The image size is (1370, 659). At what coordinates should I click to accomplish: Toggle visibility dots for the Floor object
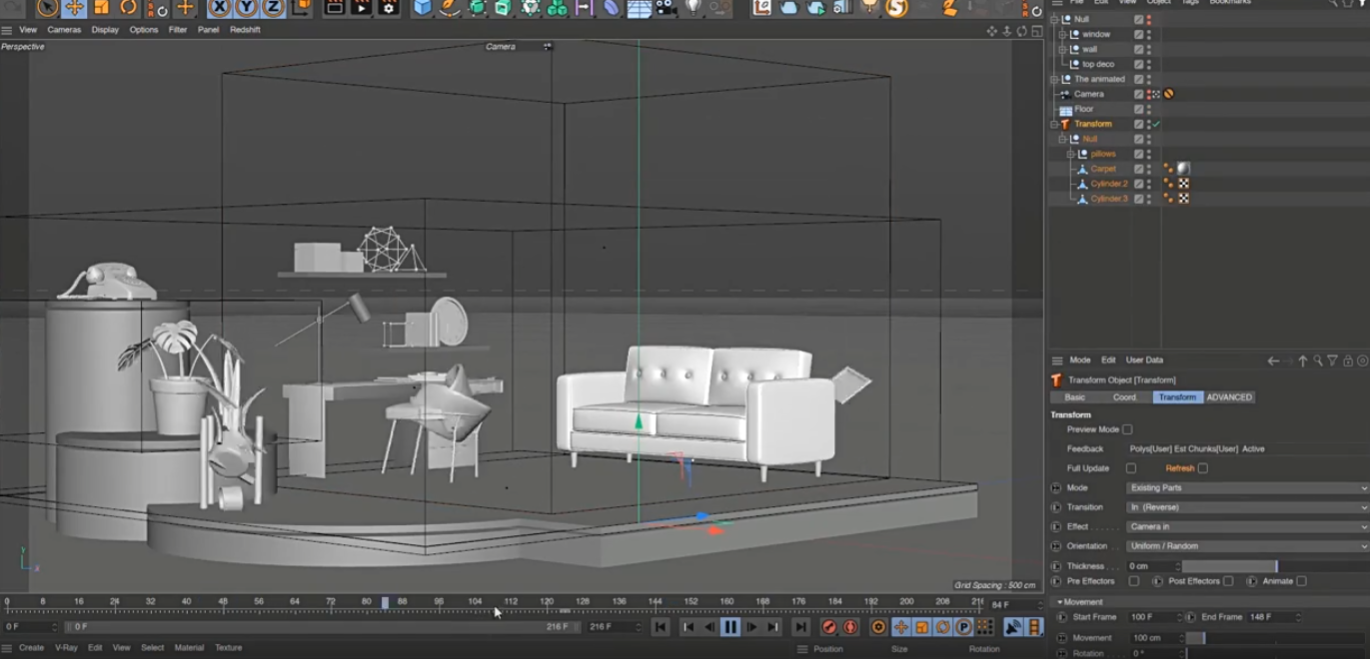[x=1149, y=109]
